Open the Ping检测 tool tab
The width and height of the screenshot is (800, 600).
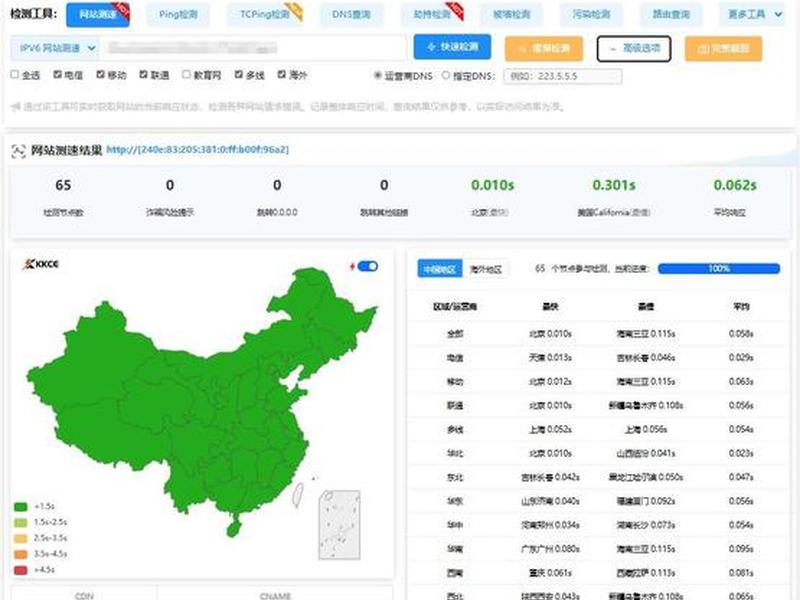point(178,15)
